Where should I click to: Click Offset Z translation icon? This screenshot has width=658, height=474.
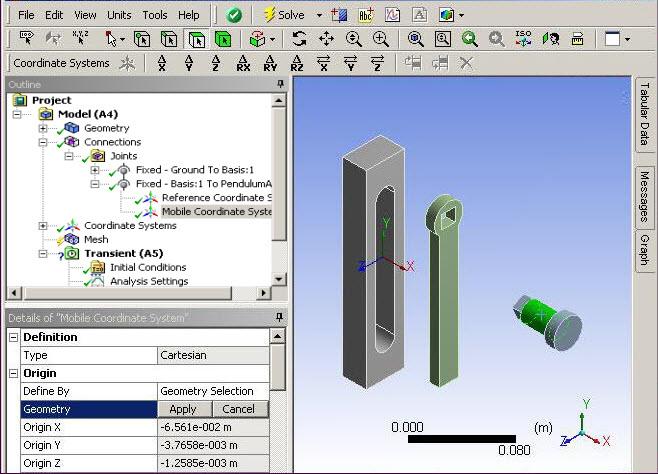click(x=216, y=63)
